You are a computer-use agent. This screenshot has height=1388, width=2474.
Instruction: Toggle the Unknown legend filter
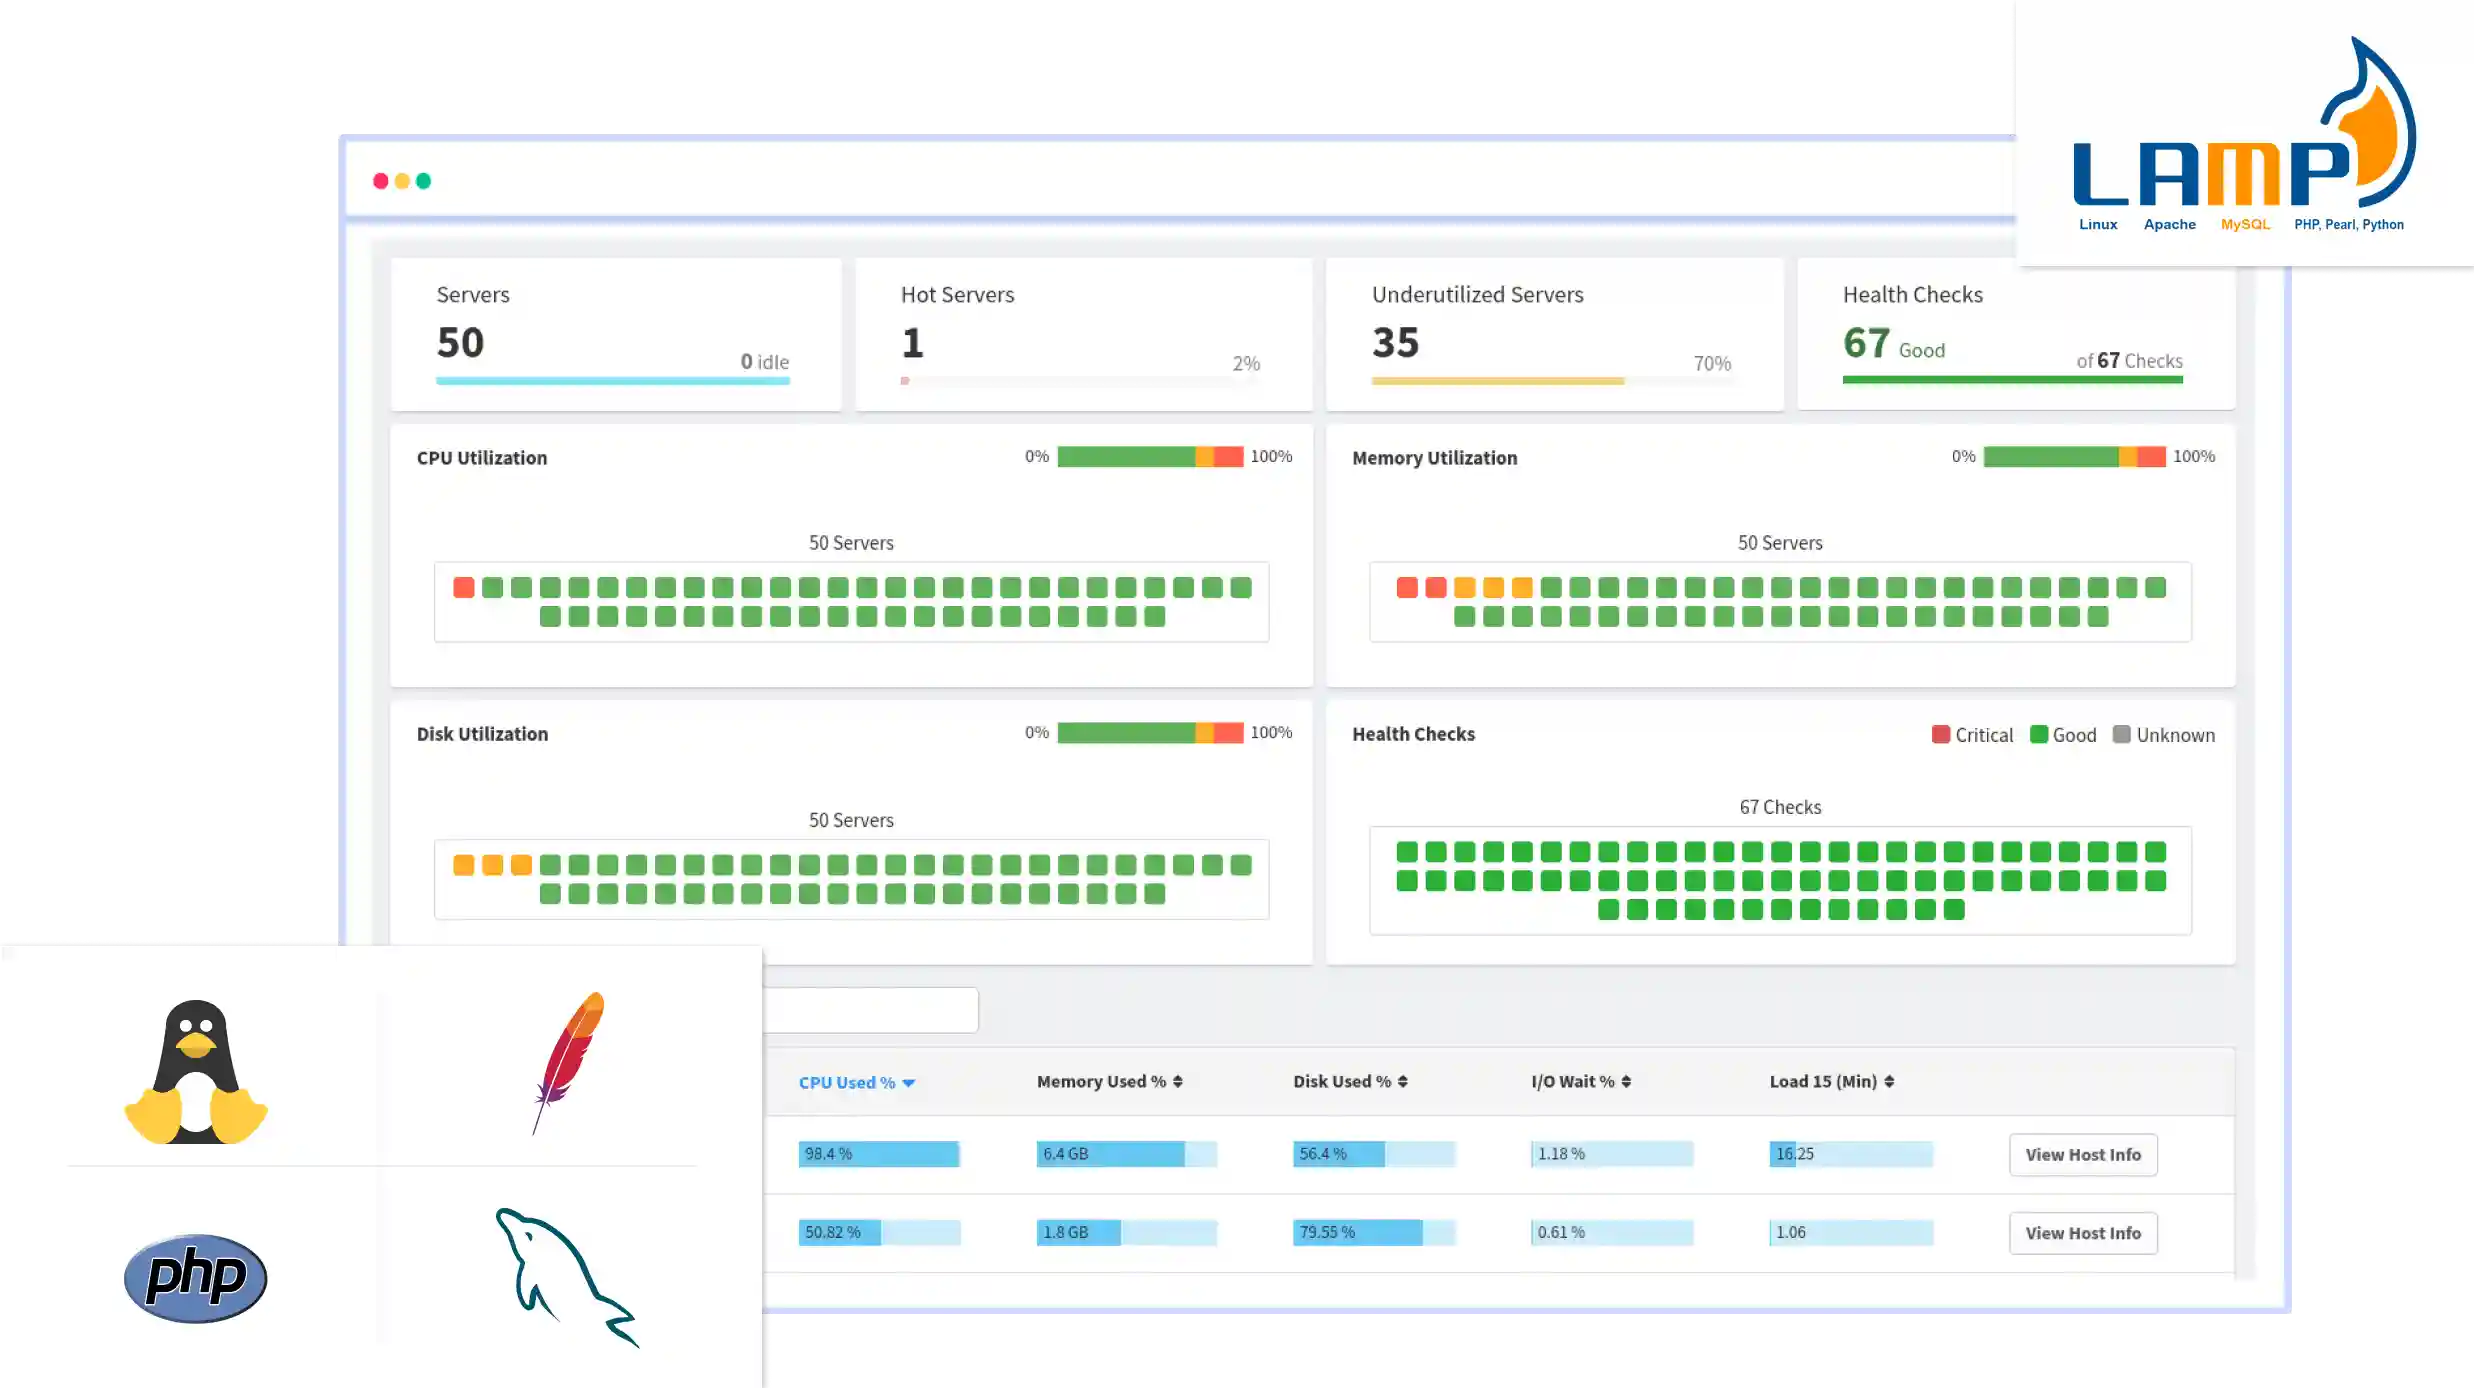click(x=2163, y=735)
